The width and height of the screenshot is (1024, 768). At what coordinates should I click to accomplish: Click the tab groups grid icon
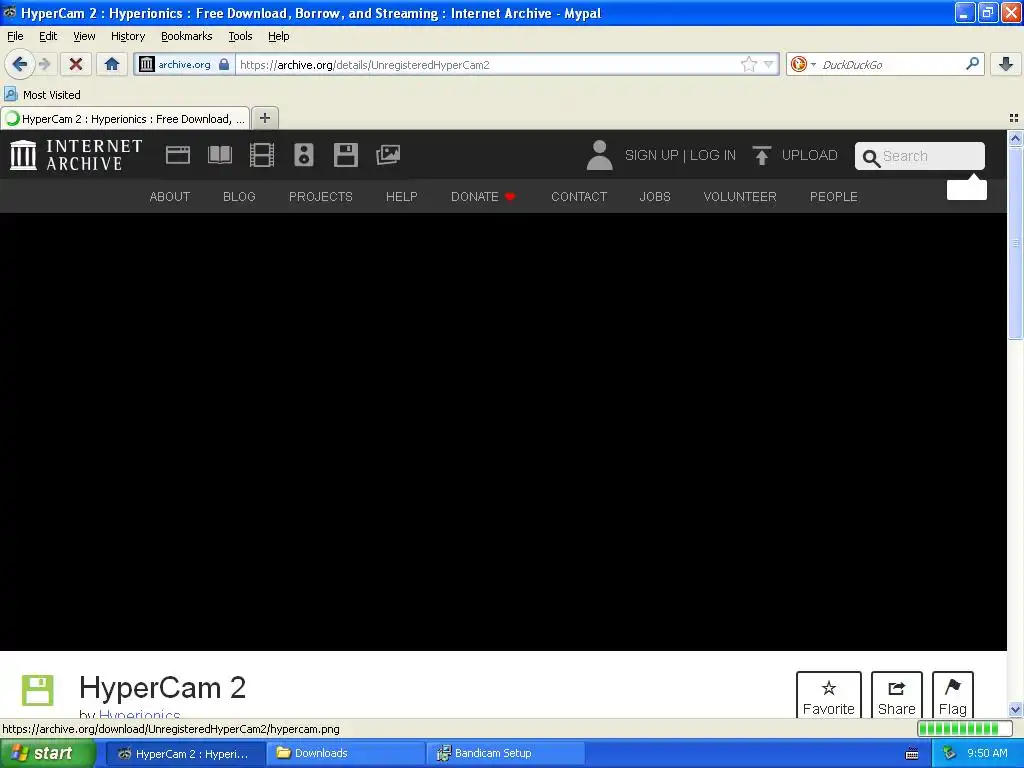(1014, 118)
